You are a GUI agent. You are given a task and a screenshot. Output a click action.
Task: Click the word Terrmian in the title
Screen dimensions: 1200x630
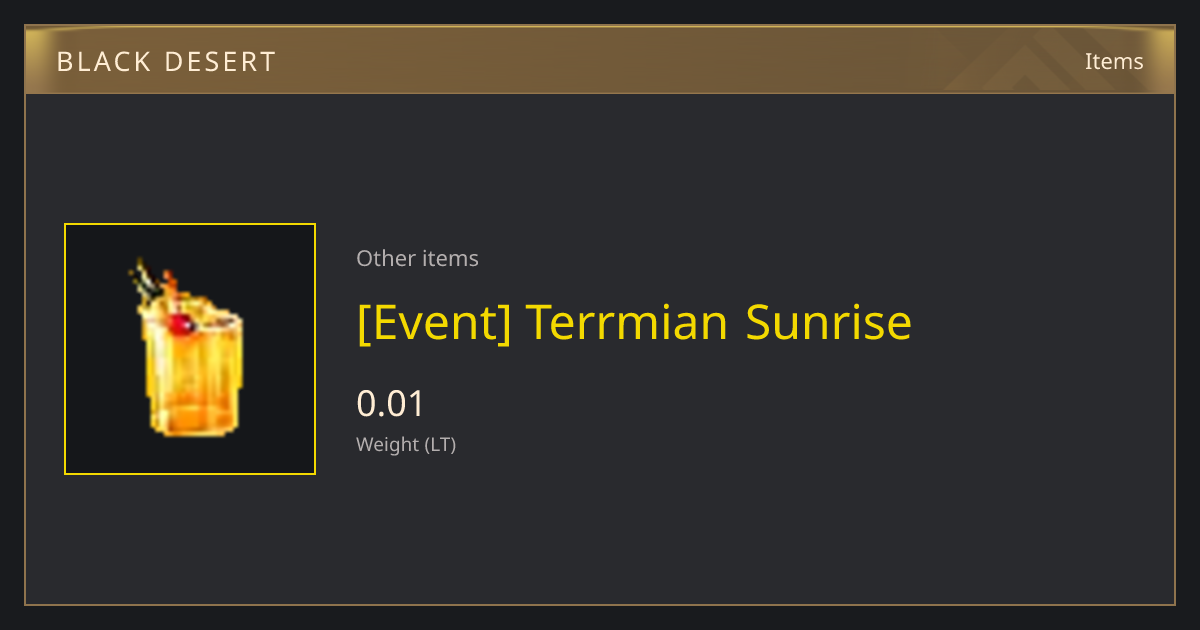627,323
